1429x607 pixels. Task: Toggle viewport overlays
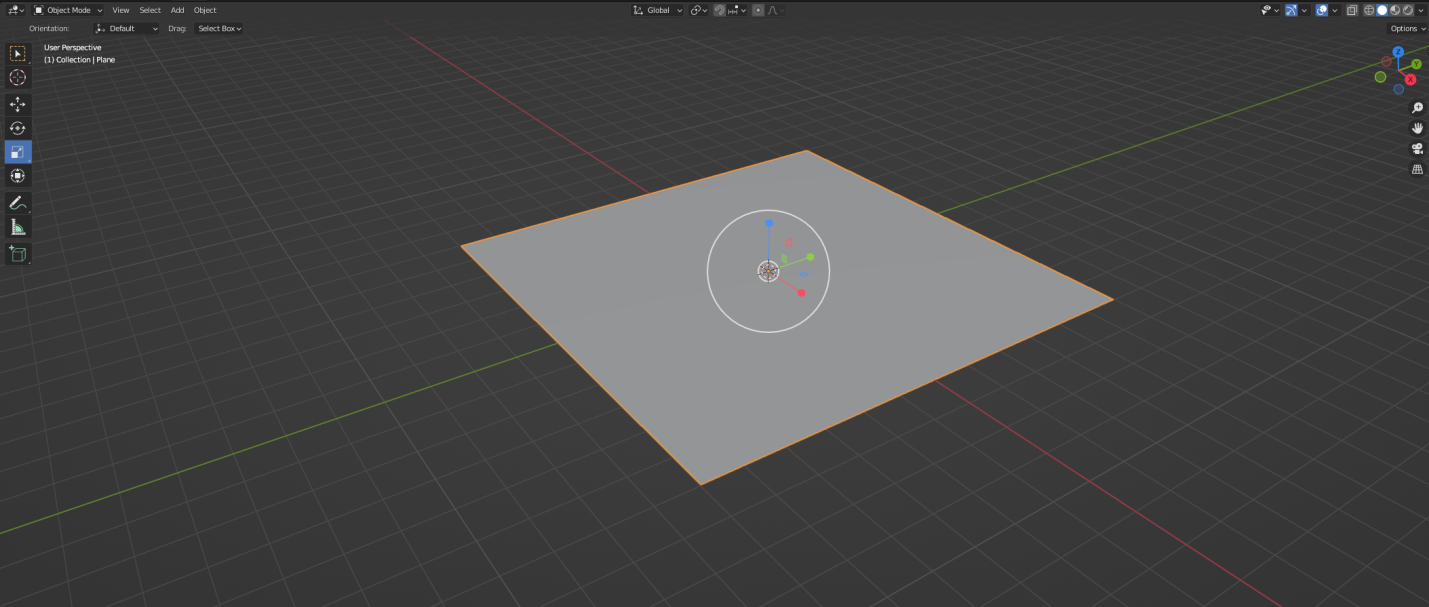(x=1322, y=10)
